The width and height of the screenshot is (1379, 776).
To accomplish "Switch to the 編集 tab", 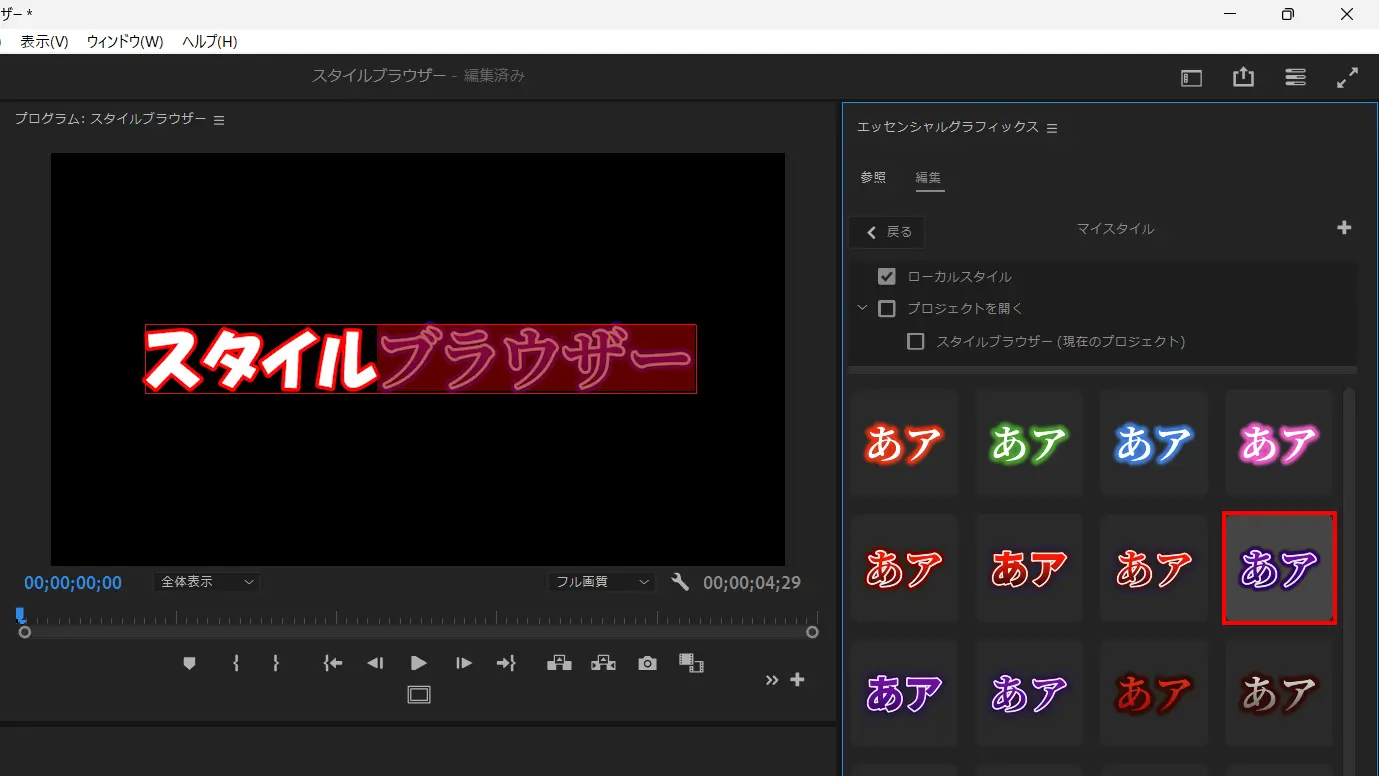I will [929, 178].
